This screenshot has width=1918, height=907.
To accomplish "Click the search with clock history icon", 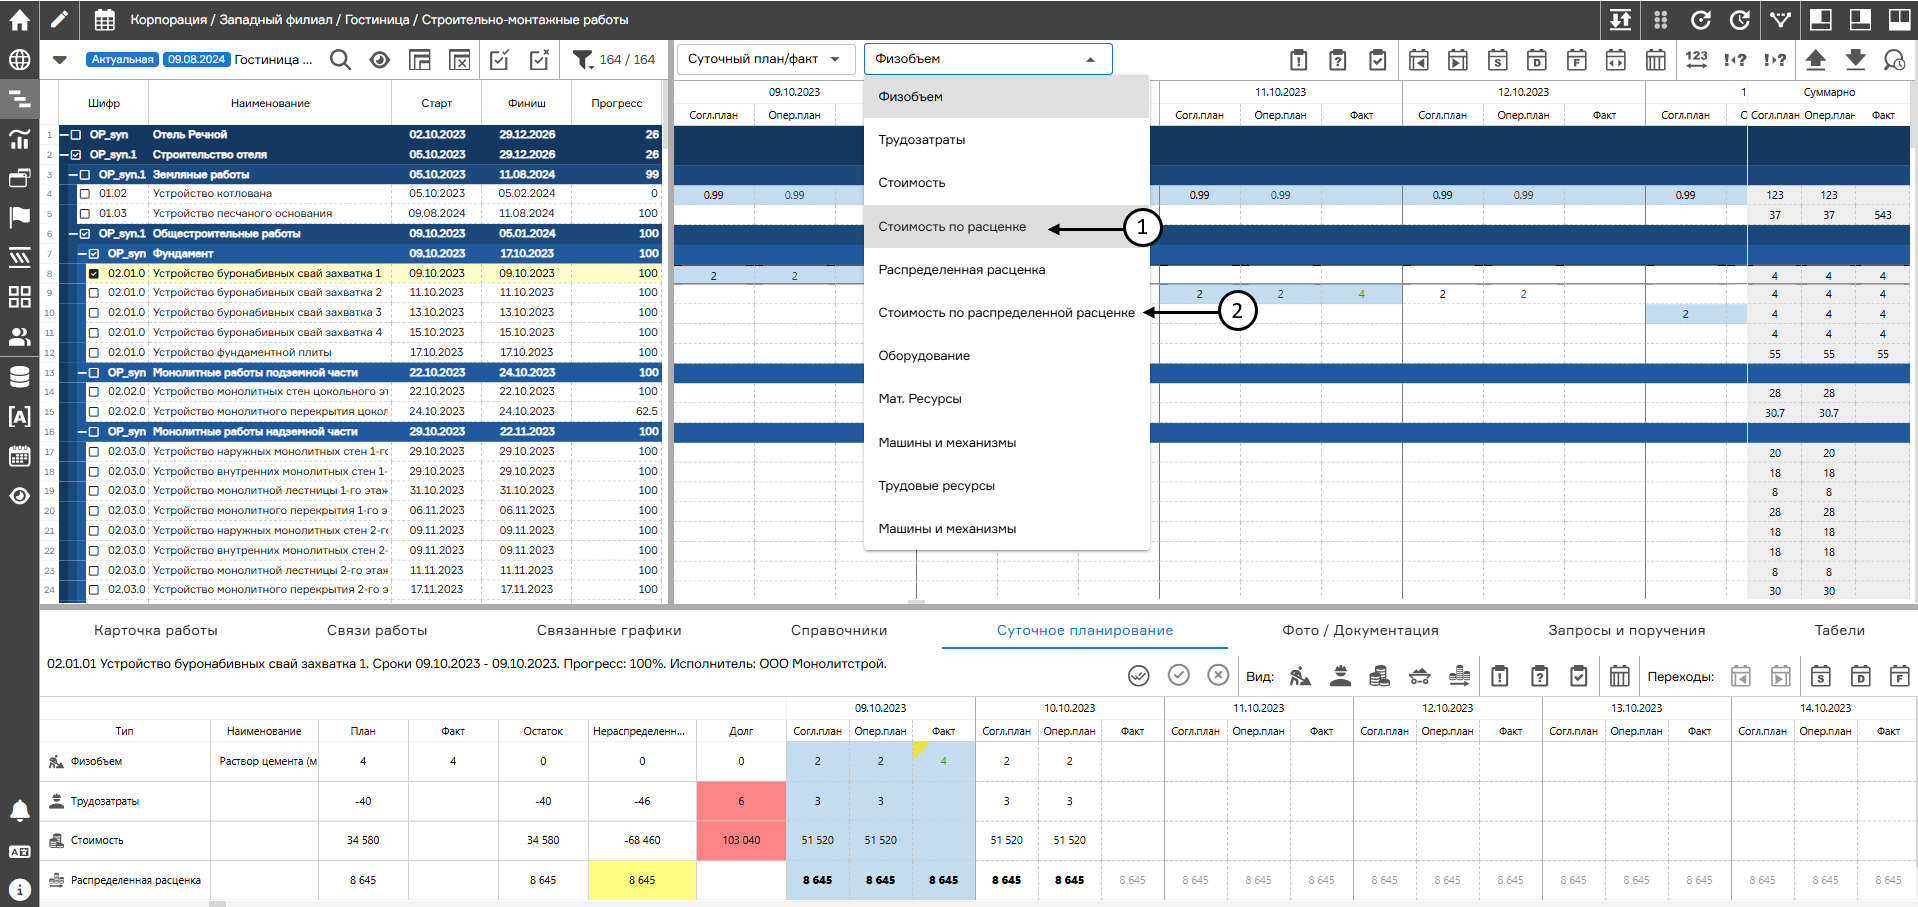I will click(1894, 60).
